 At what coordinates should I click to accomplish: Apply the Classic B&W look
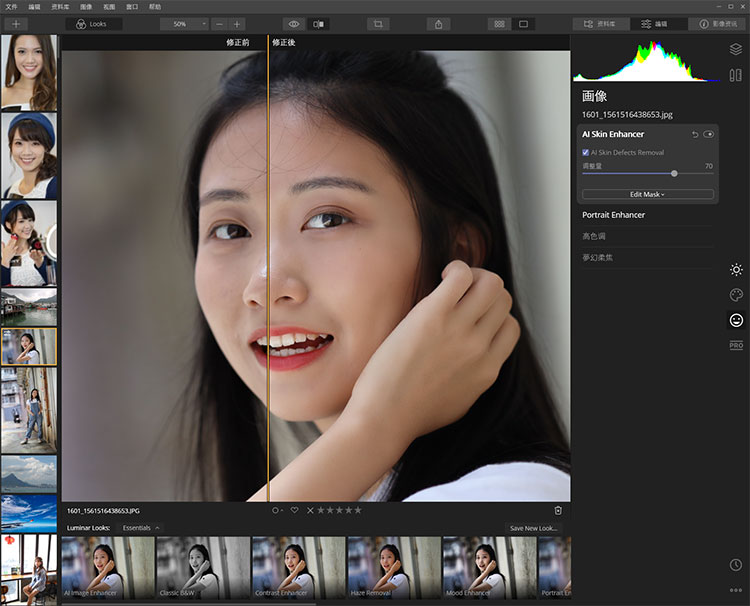(x=203, y=568)
